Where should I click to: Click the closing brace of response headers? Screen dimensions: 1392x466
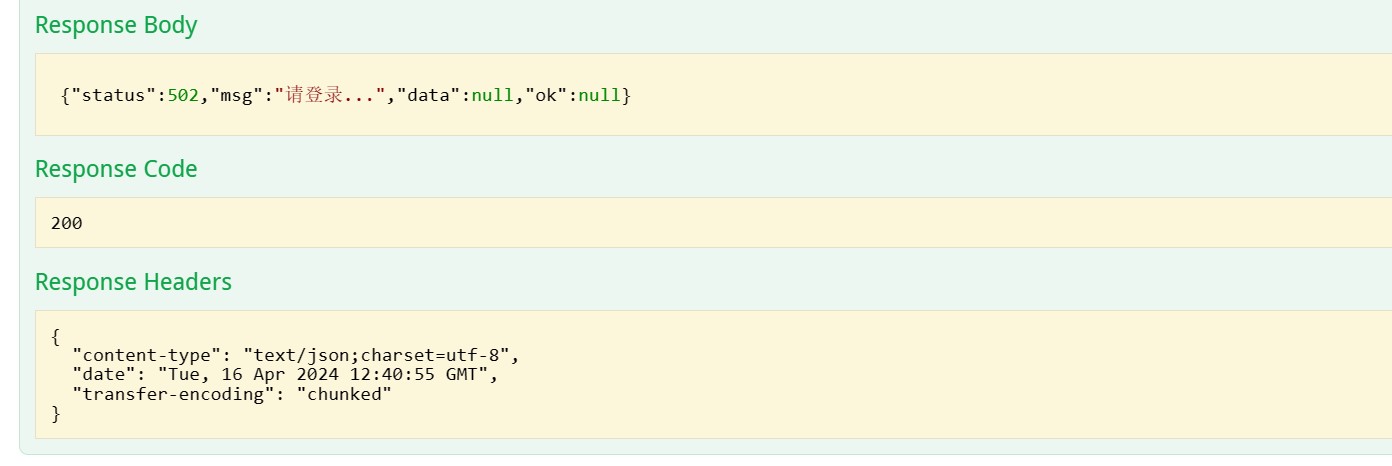click(x=56, y=413)
